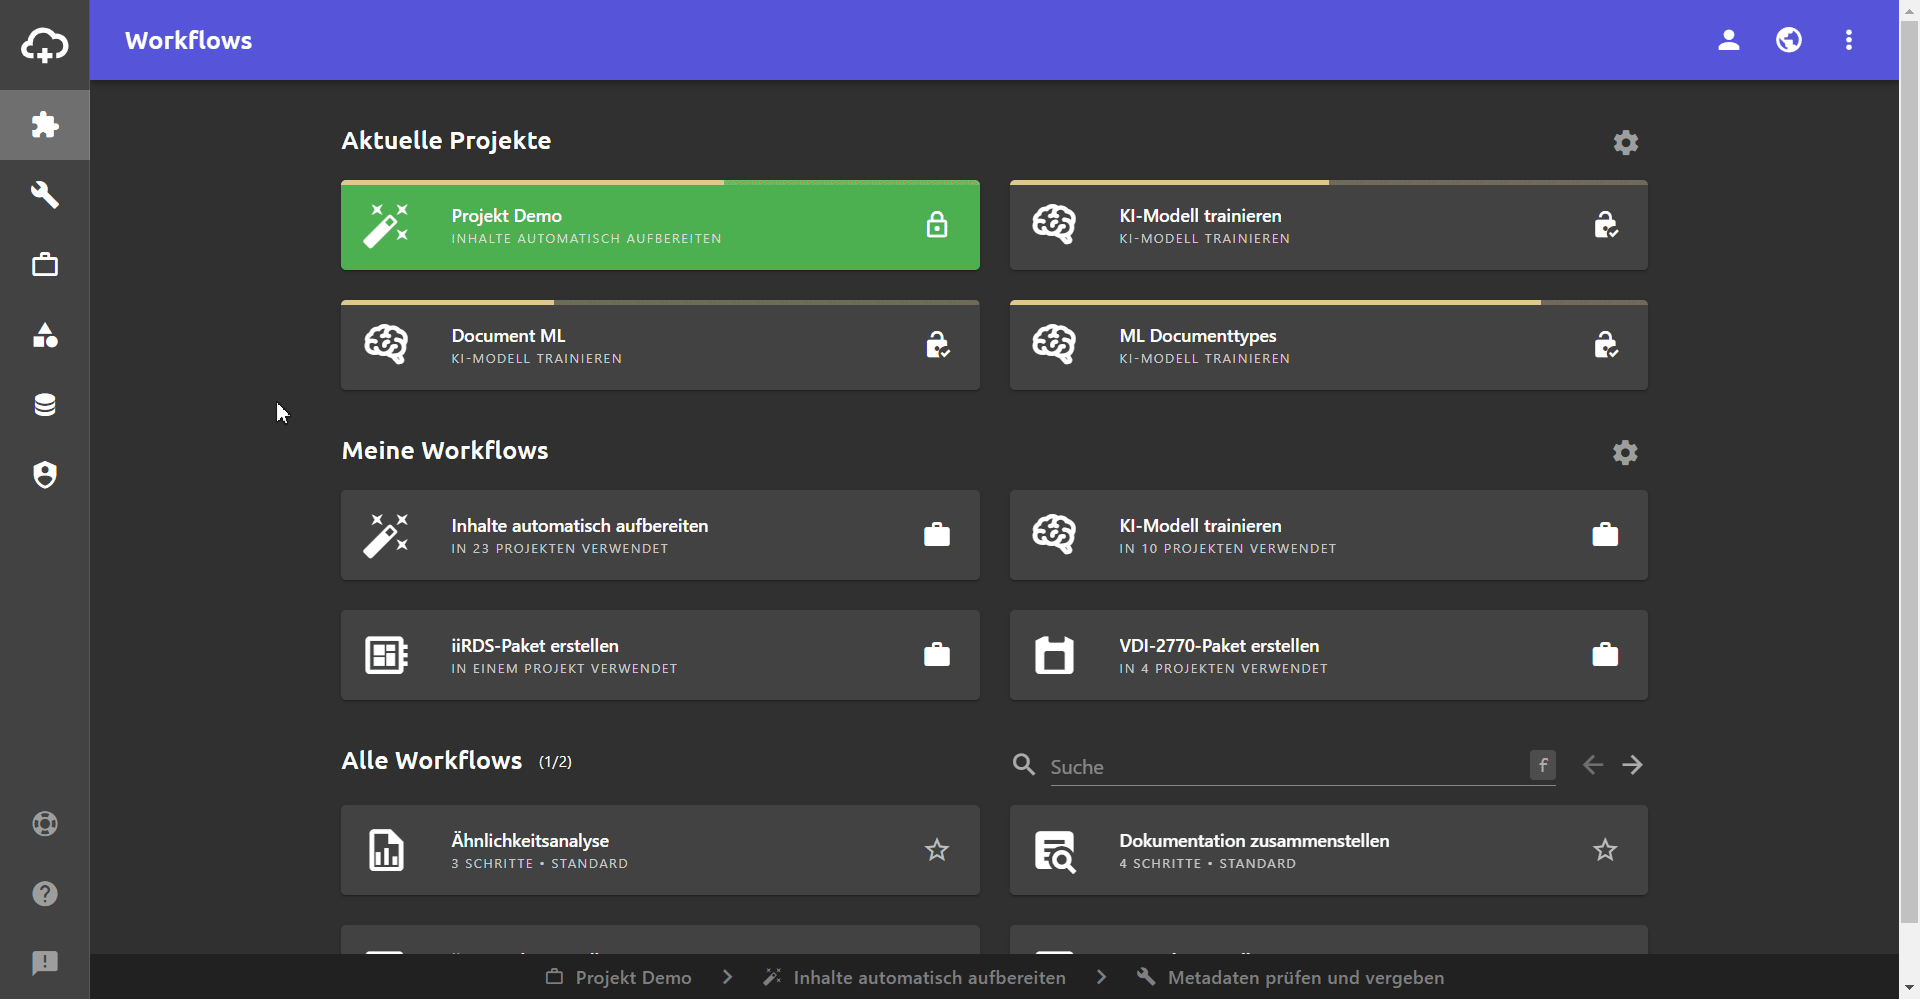The height and width of the screenshot is (999, 1920).
Task: Click the feedback speech bubble icon
Action: [45, 963]
